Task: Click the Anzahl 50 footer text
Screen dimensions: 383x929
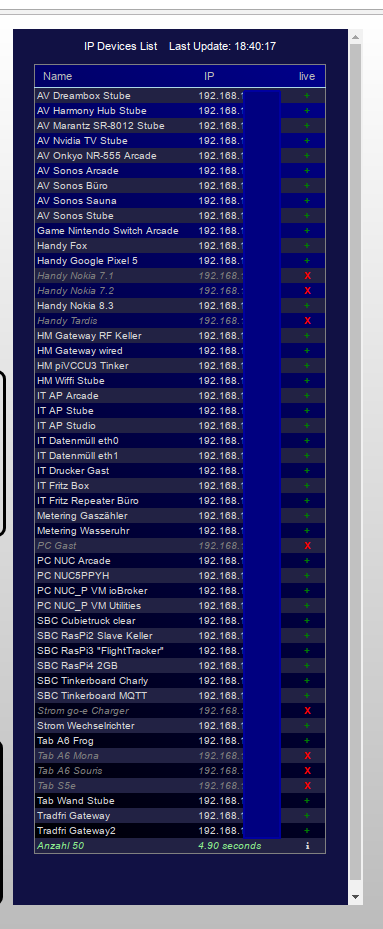Action: (60, 846)
